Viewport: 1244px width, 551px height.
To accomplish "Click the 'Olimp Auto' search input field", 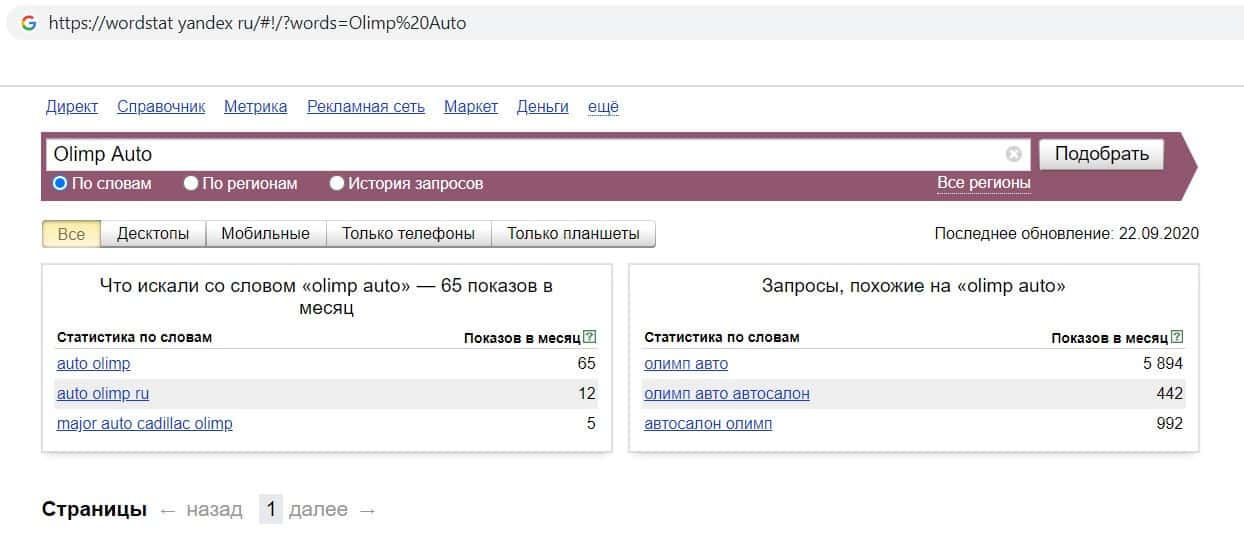I will [520, 154].
